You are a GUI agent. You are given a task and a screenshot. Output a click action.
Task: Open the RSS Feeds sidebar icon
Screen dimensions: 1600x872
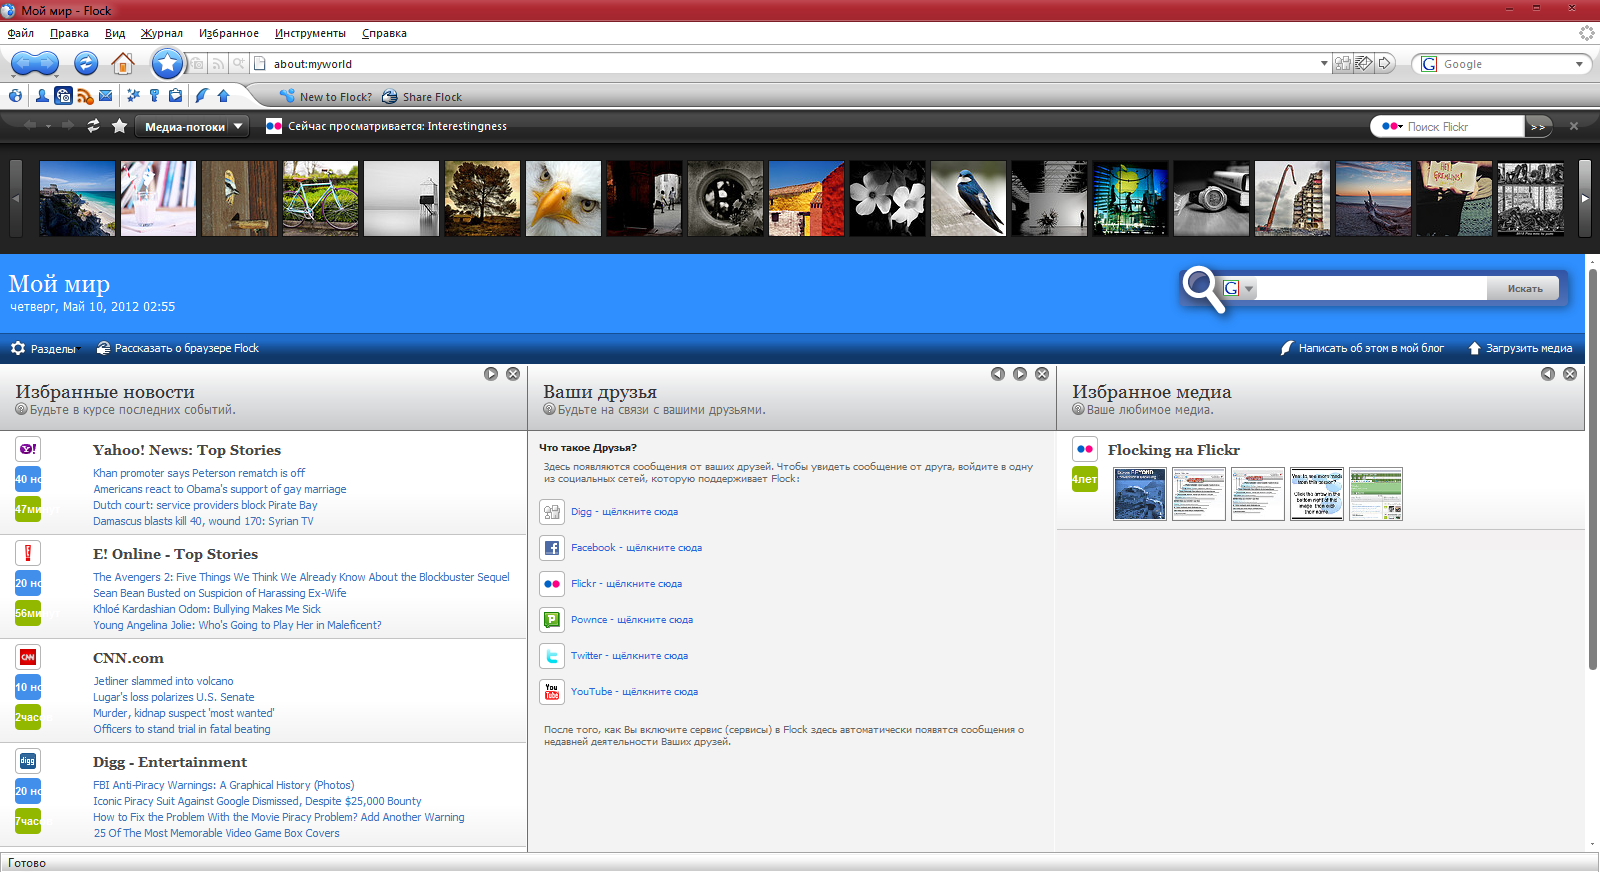85,96
